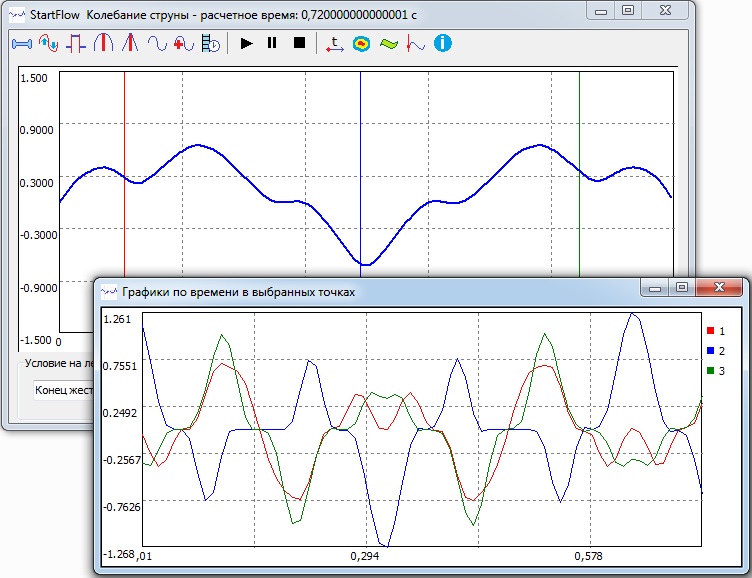This screenshot has height=578, width=752.
Task: Pause the string simulation
Action: 272,43
